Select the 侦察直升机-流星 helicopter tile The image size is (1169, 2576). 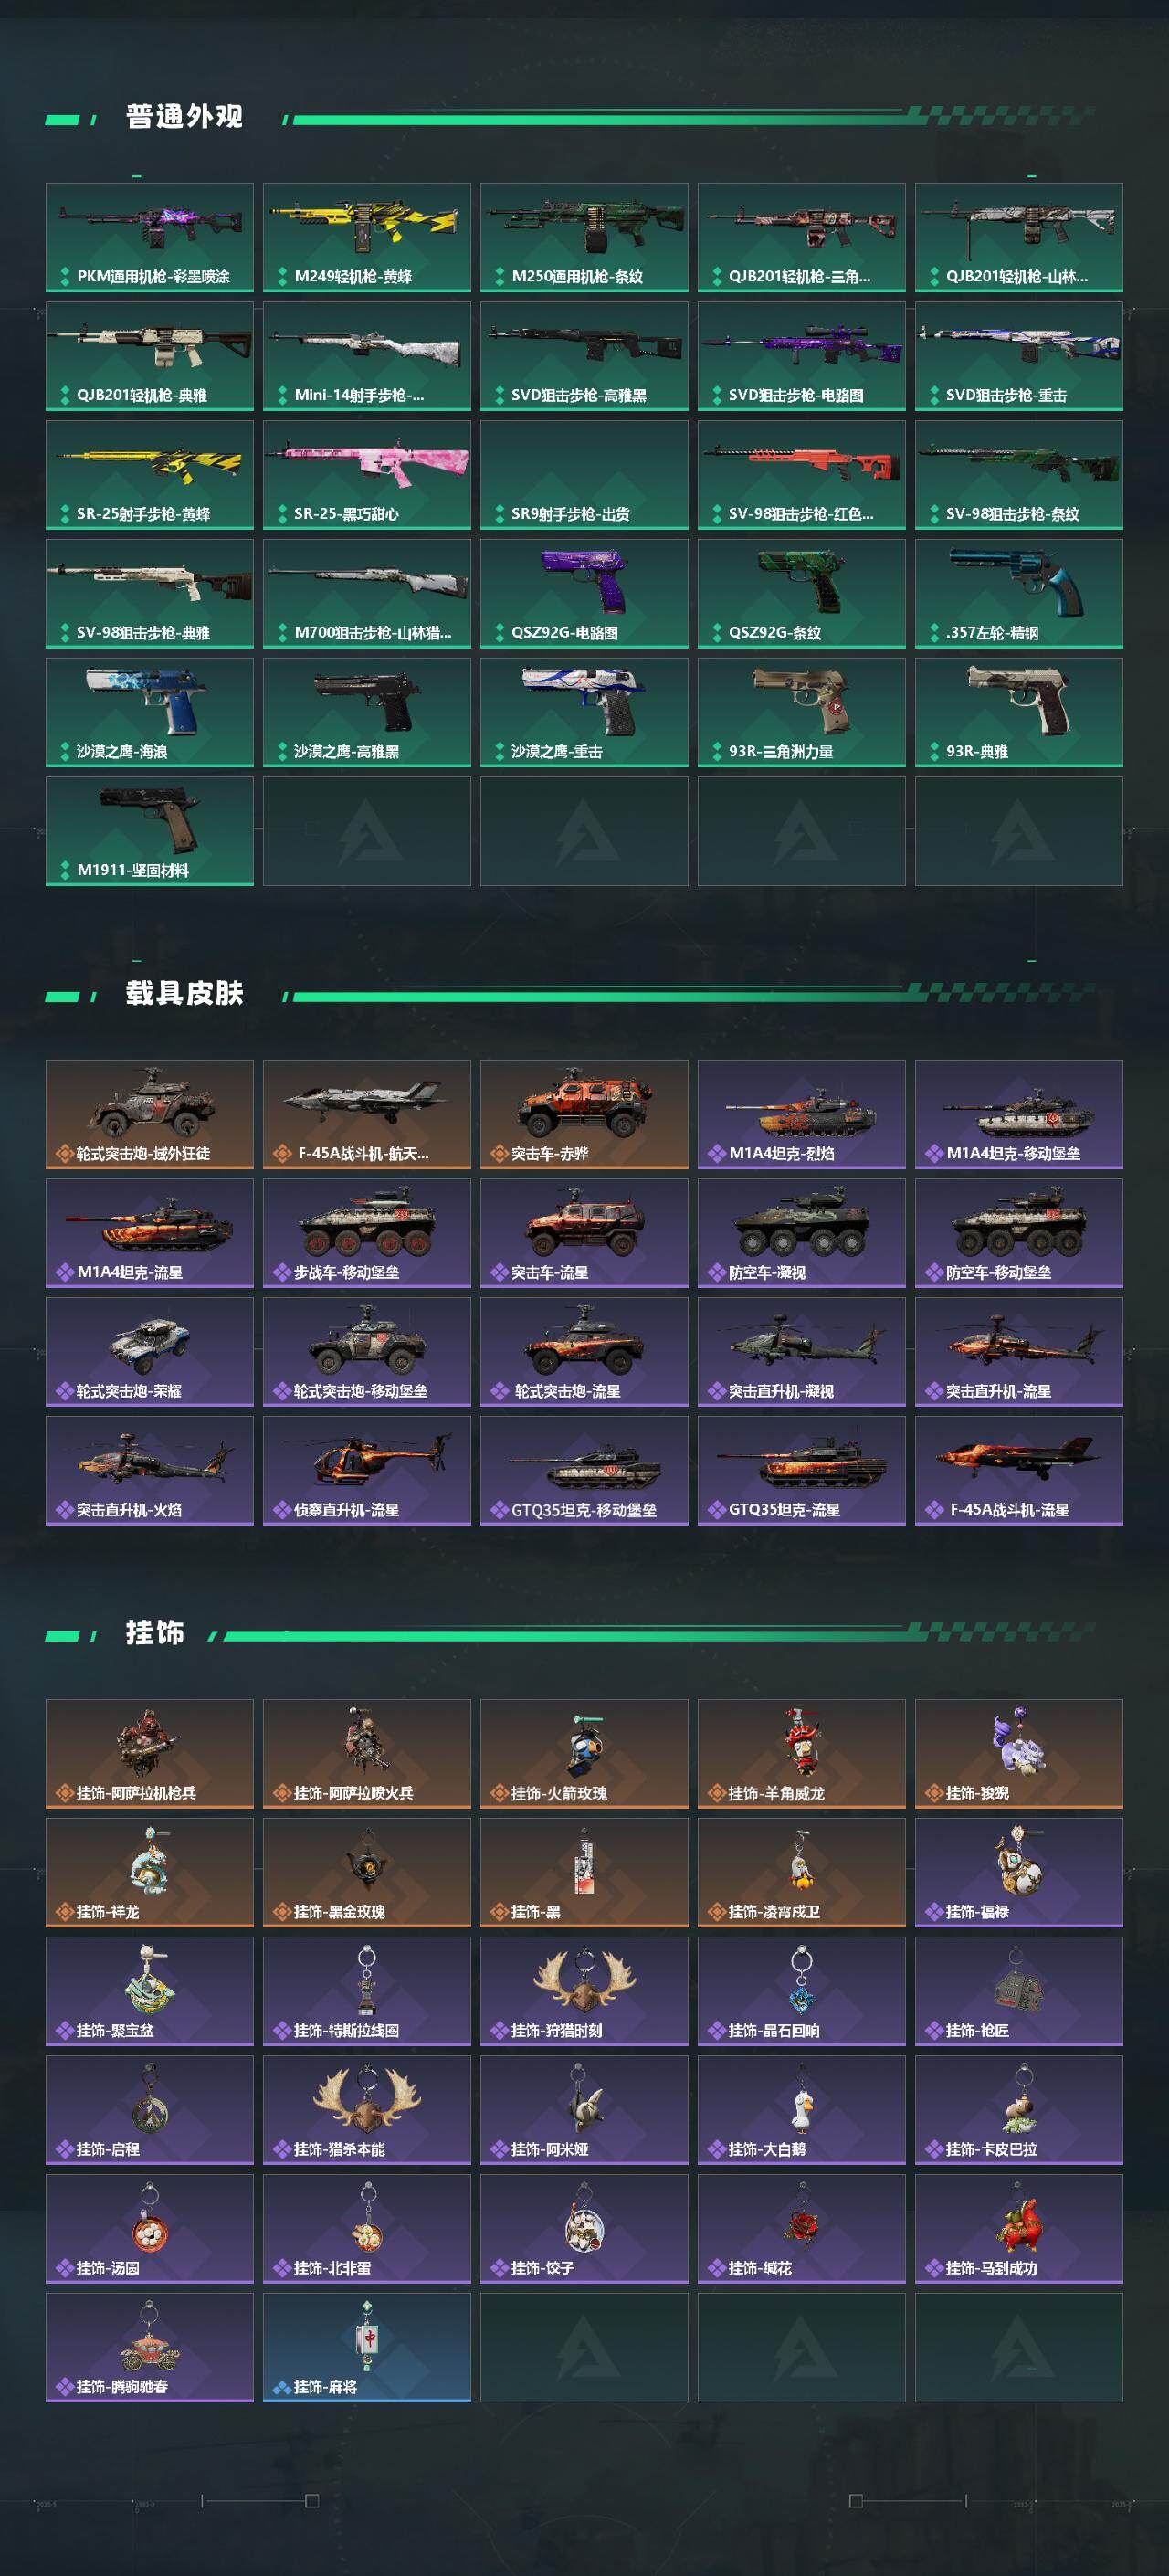point(367,1470)
